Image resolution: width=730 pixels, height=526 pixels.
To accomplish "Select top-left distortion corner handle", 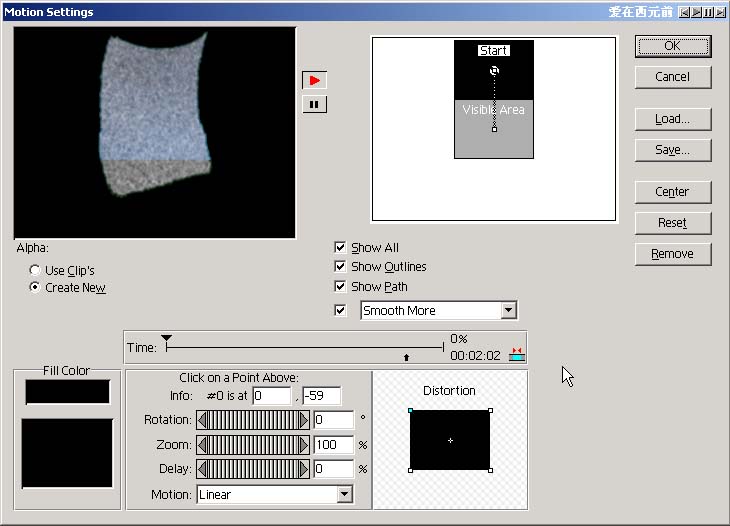I will coord(410,411).
